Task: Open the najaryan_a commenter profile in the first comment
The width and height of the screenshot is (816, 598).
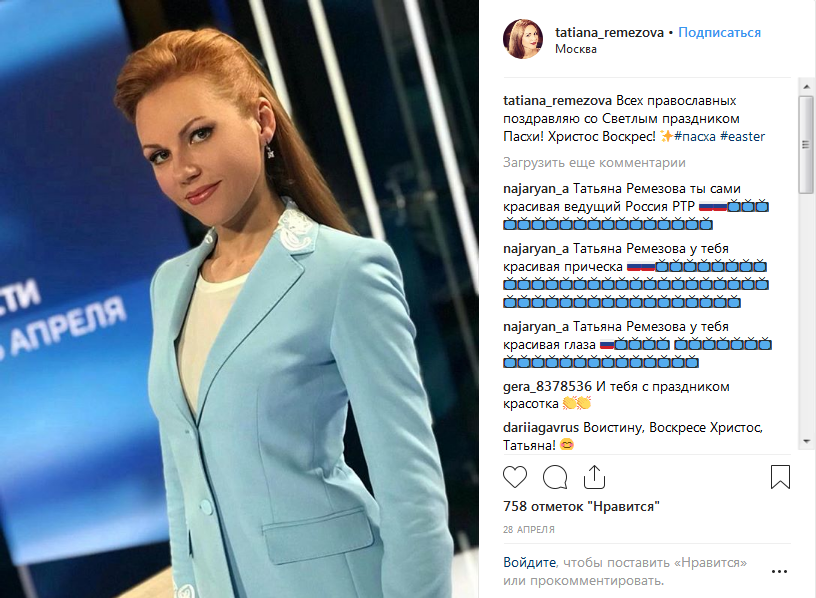Action: (x=536, y=188)
